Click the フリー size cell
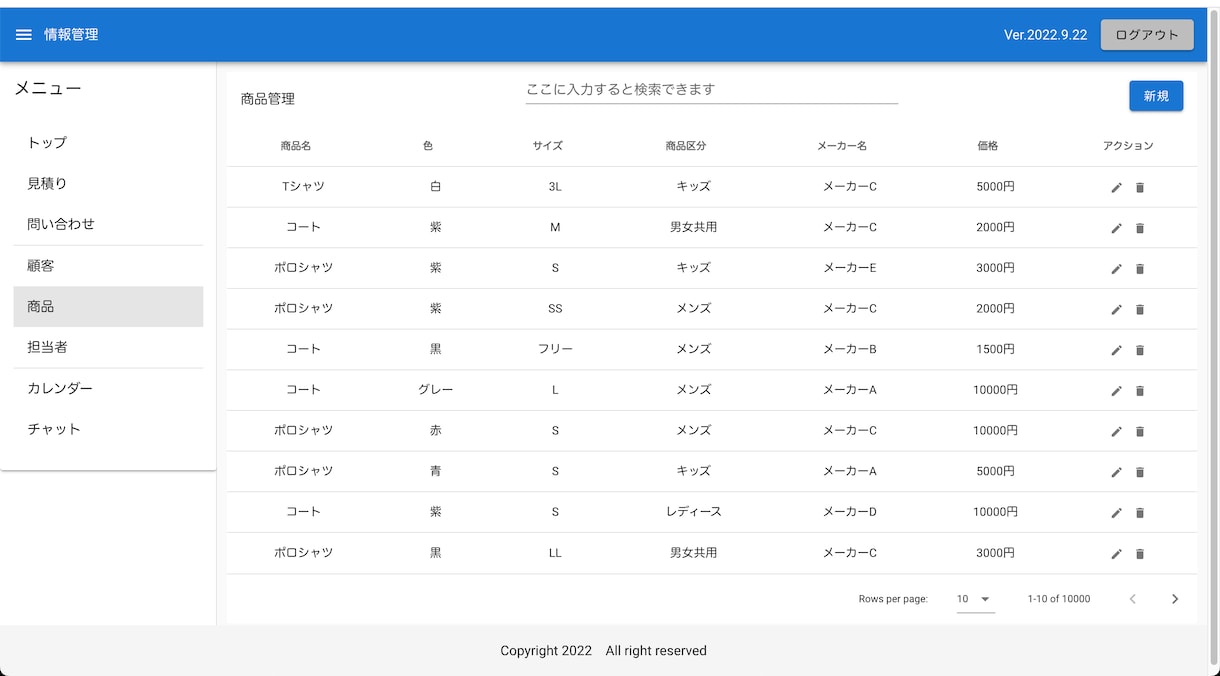Viewport: 1220px width, 676px height. coord(555,350)
